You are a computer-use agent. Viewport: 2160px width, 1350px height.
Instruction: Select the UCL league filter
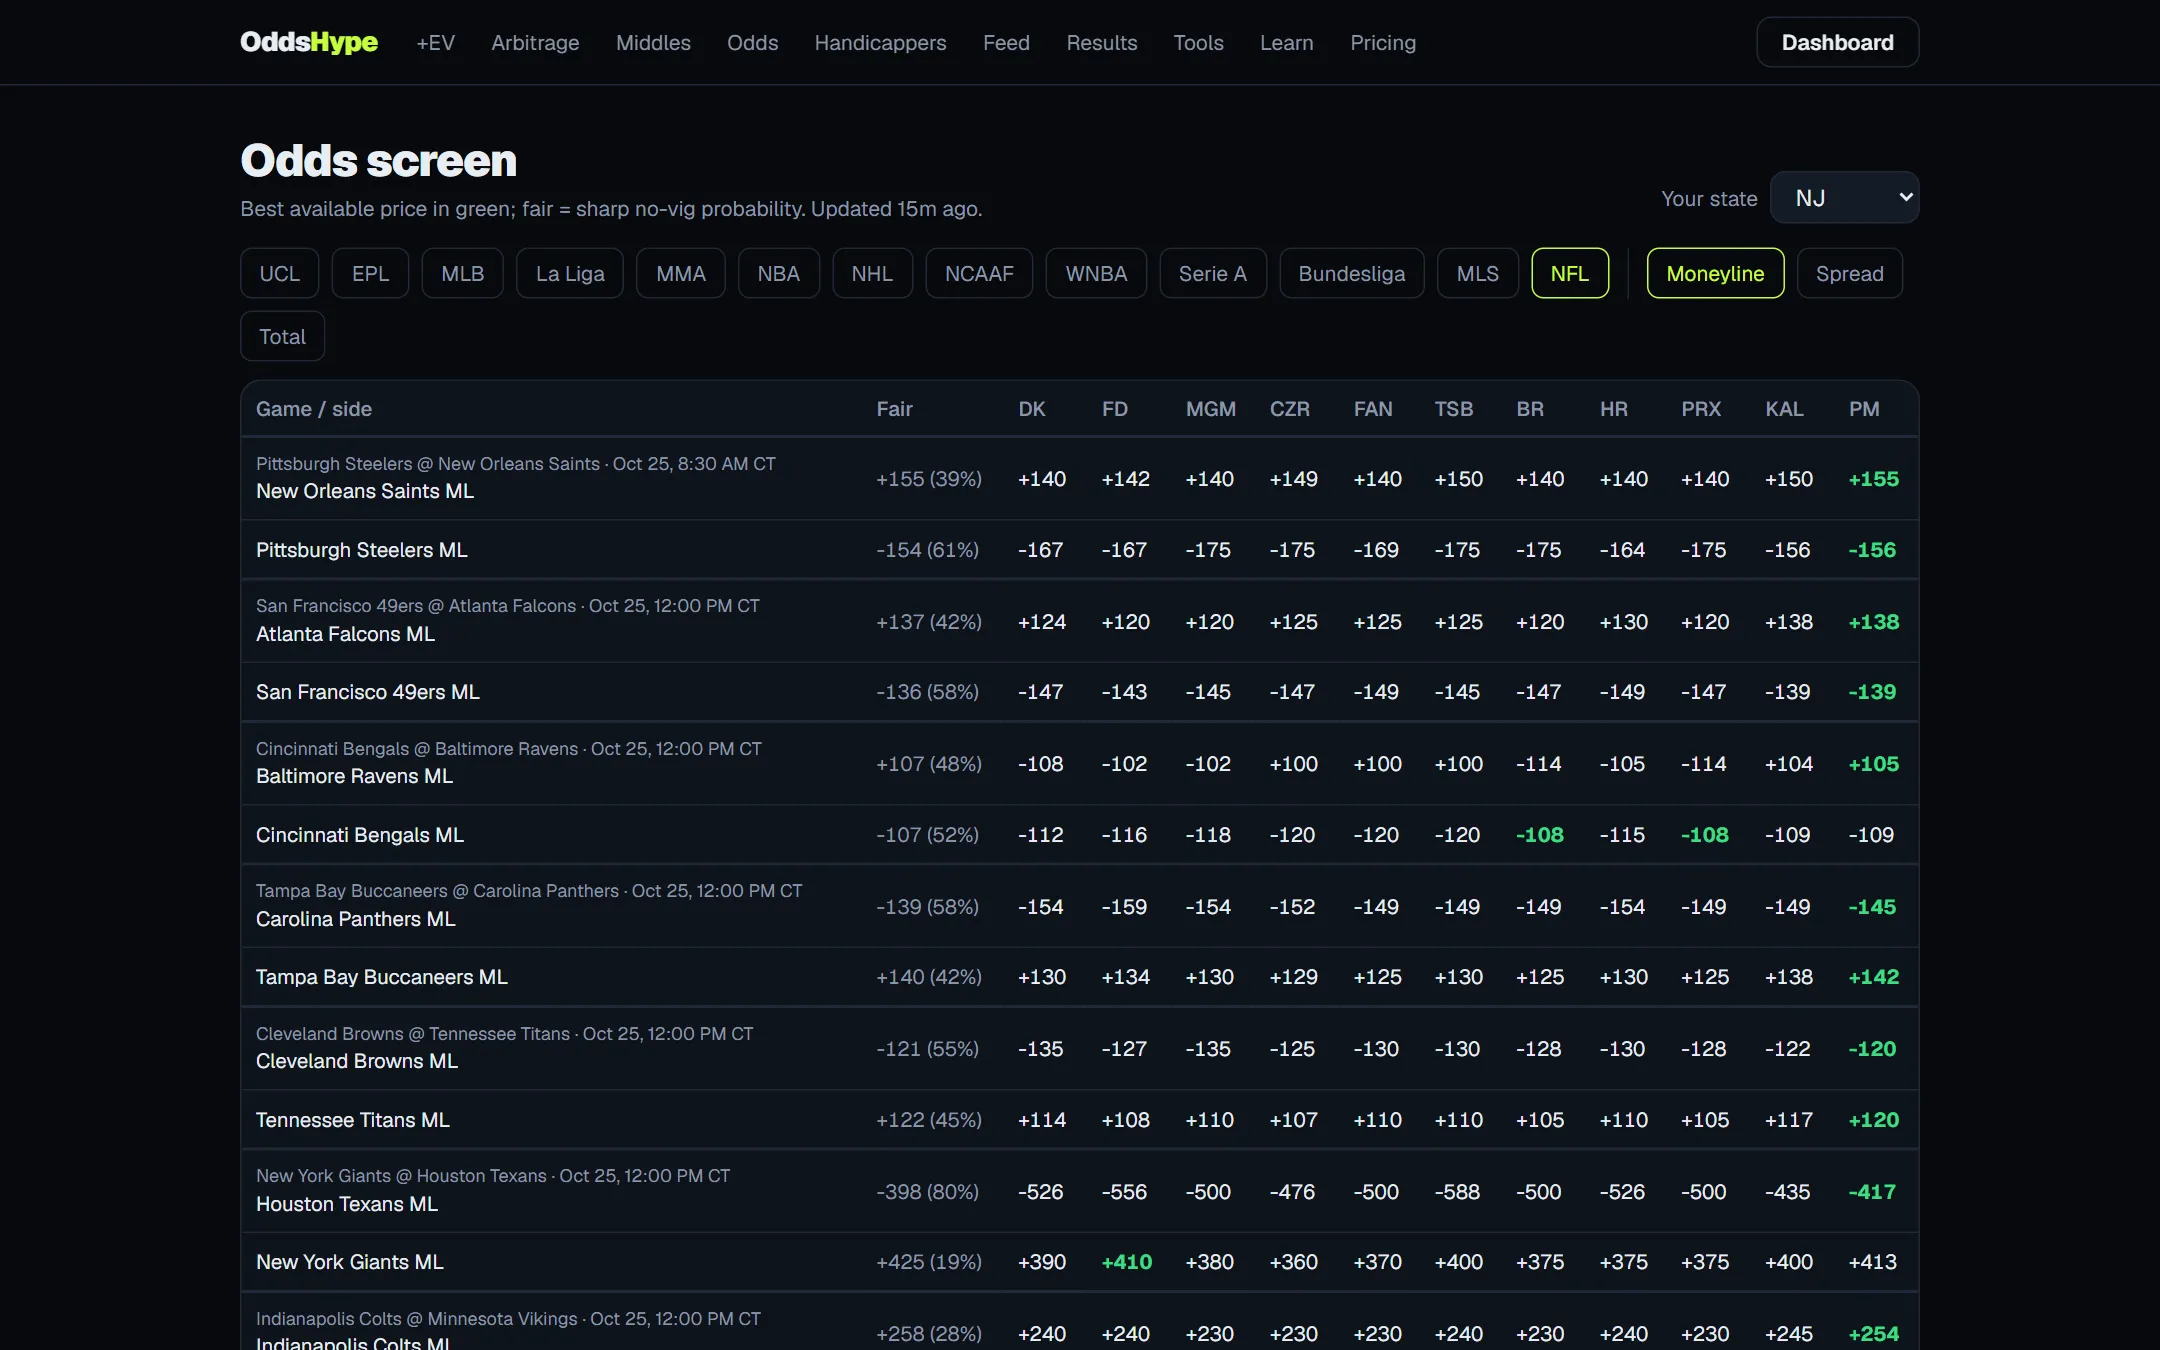coord(279,273)
